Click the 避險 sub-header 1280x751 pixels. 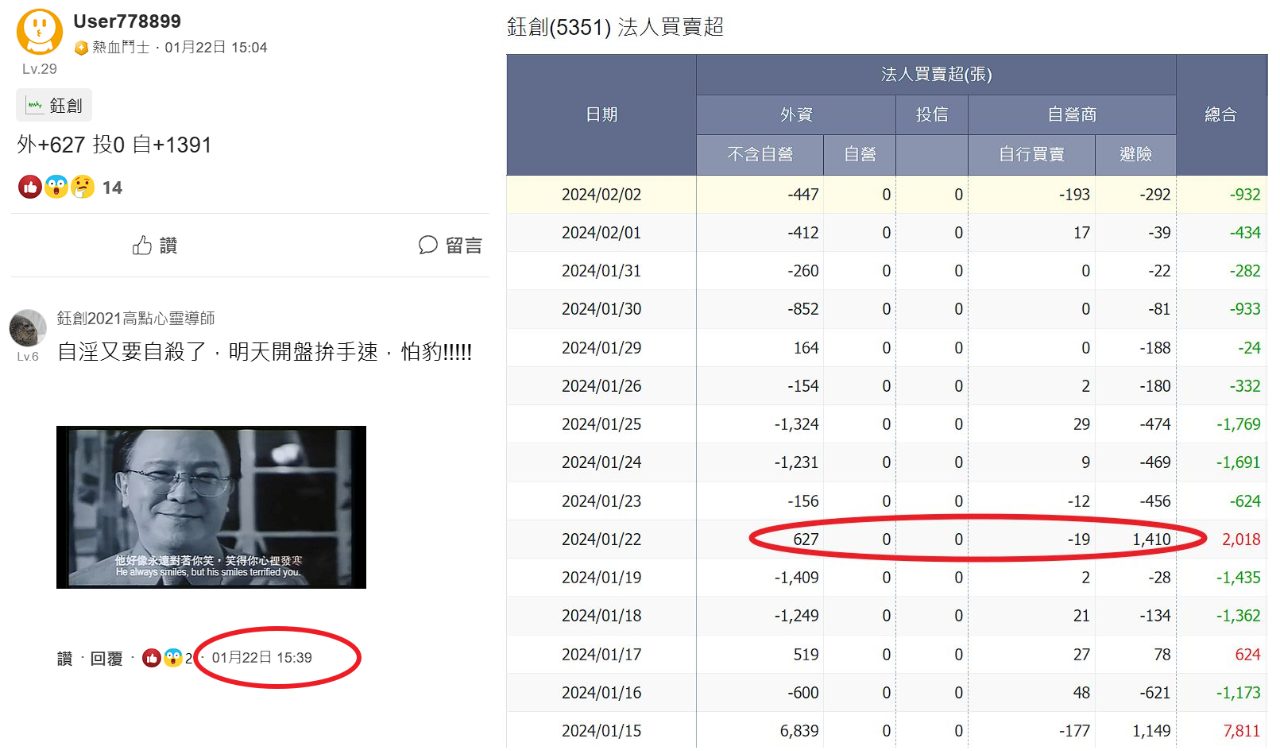(1136, 155)
